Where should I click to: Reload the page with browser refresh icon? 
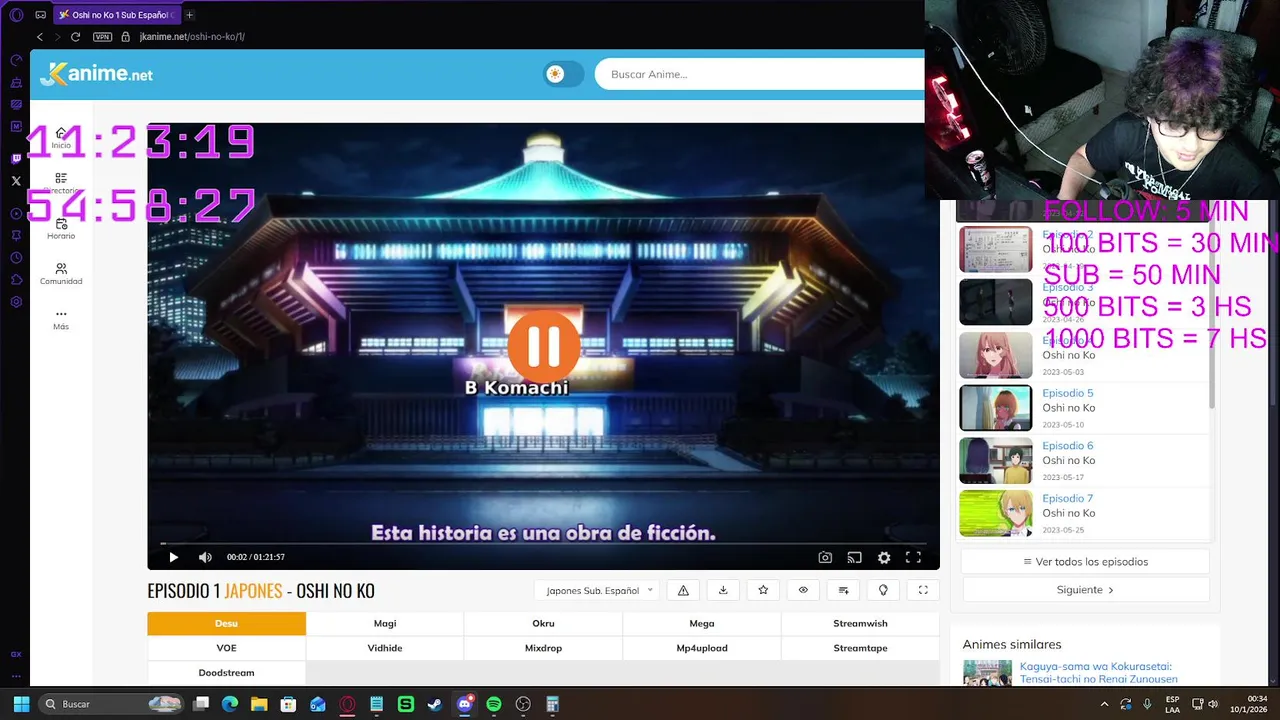coord(75,37)
